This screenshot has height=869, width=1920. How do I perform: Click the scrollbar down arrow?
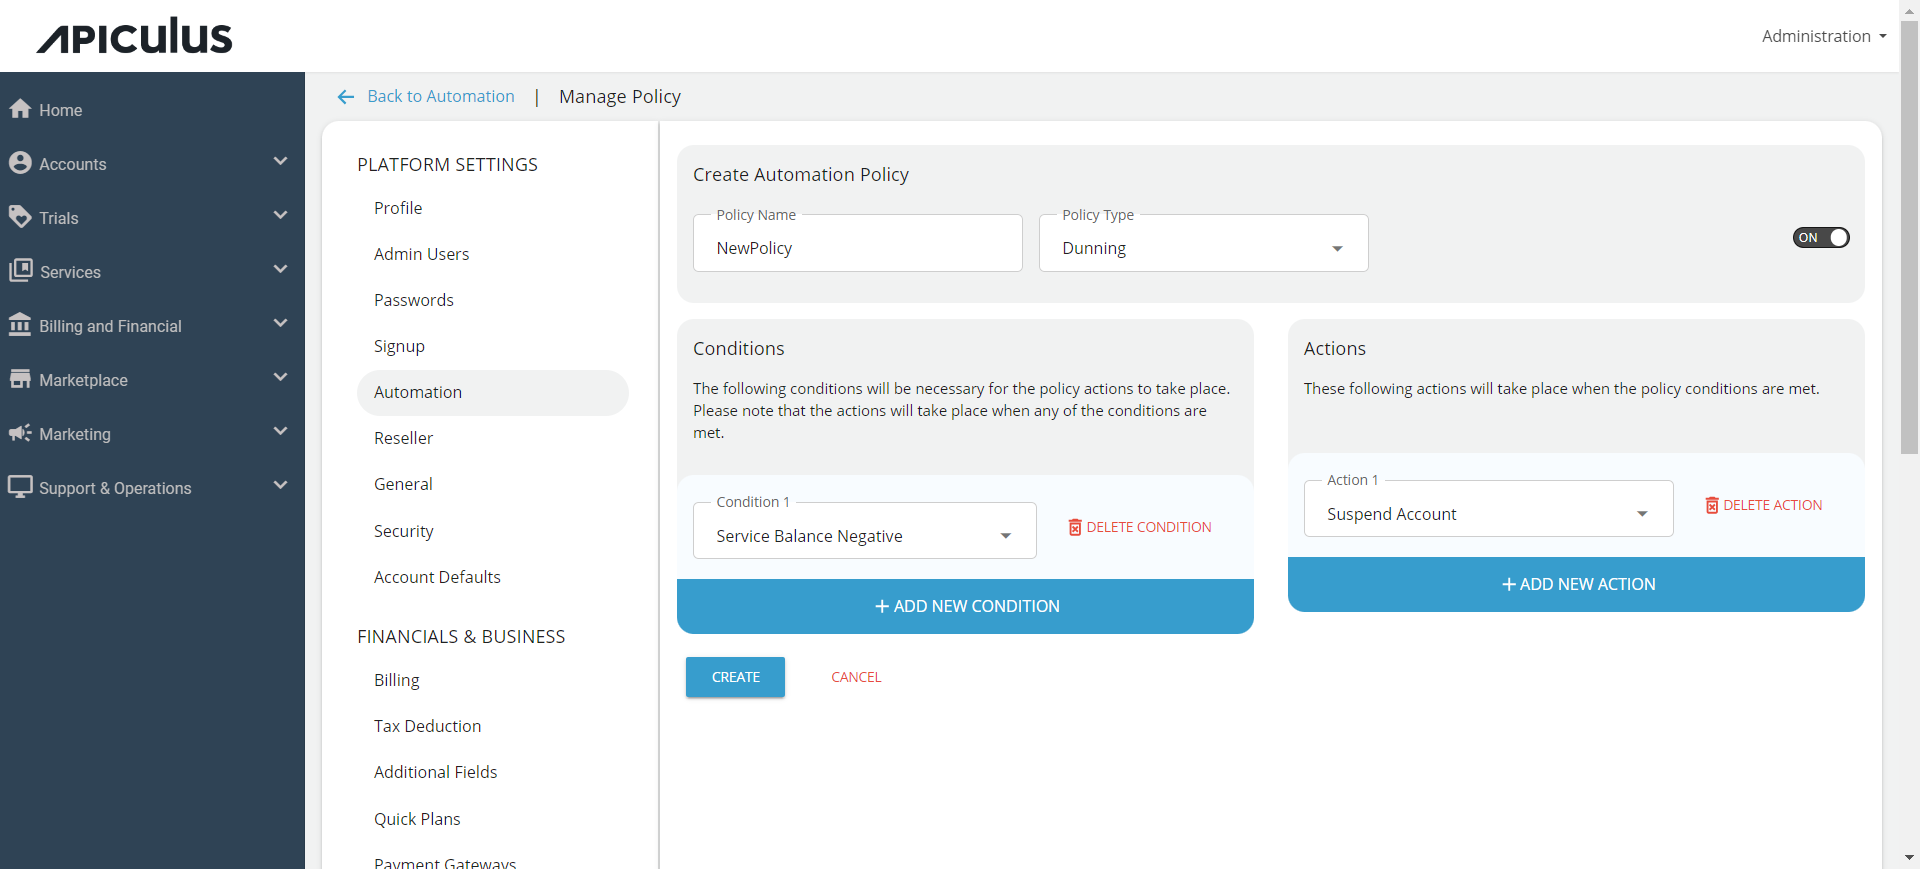click(1909, 859)
